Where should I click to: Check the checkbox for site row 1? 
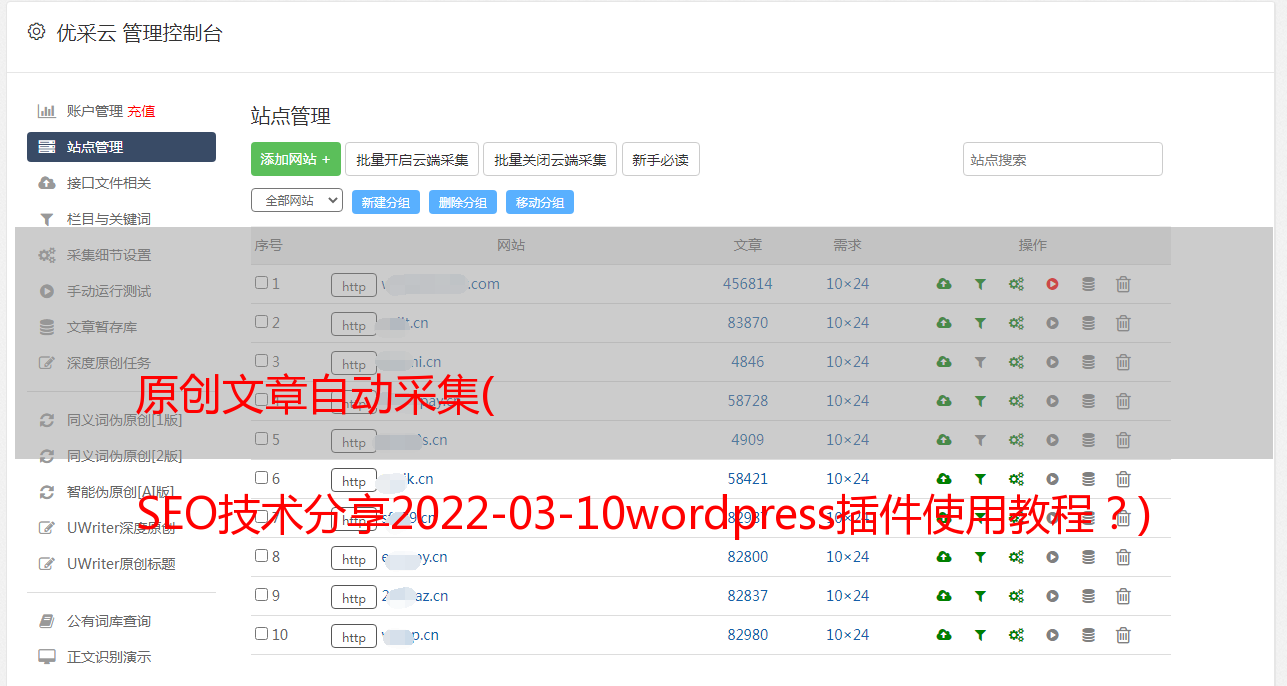[261, 283]
